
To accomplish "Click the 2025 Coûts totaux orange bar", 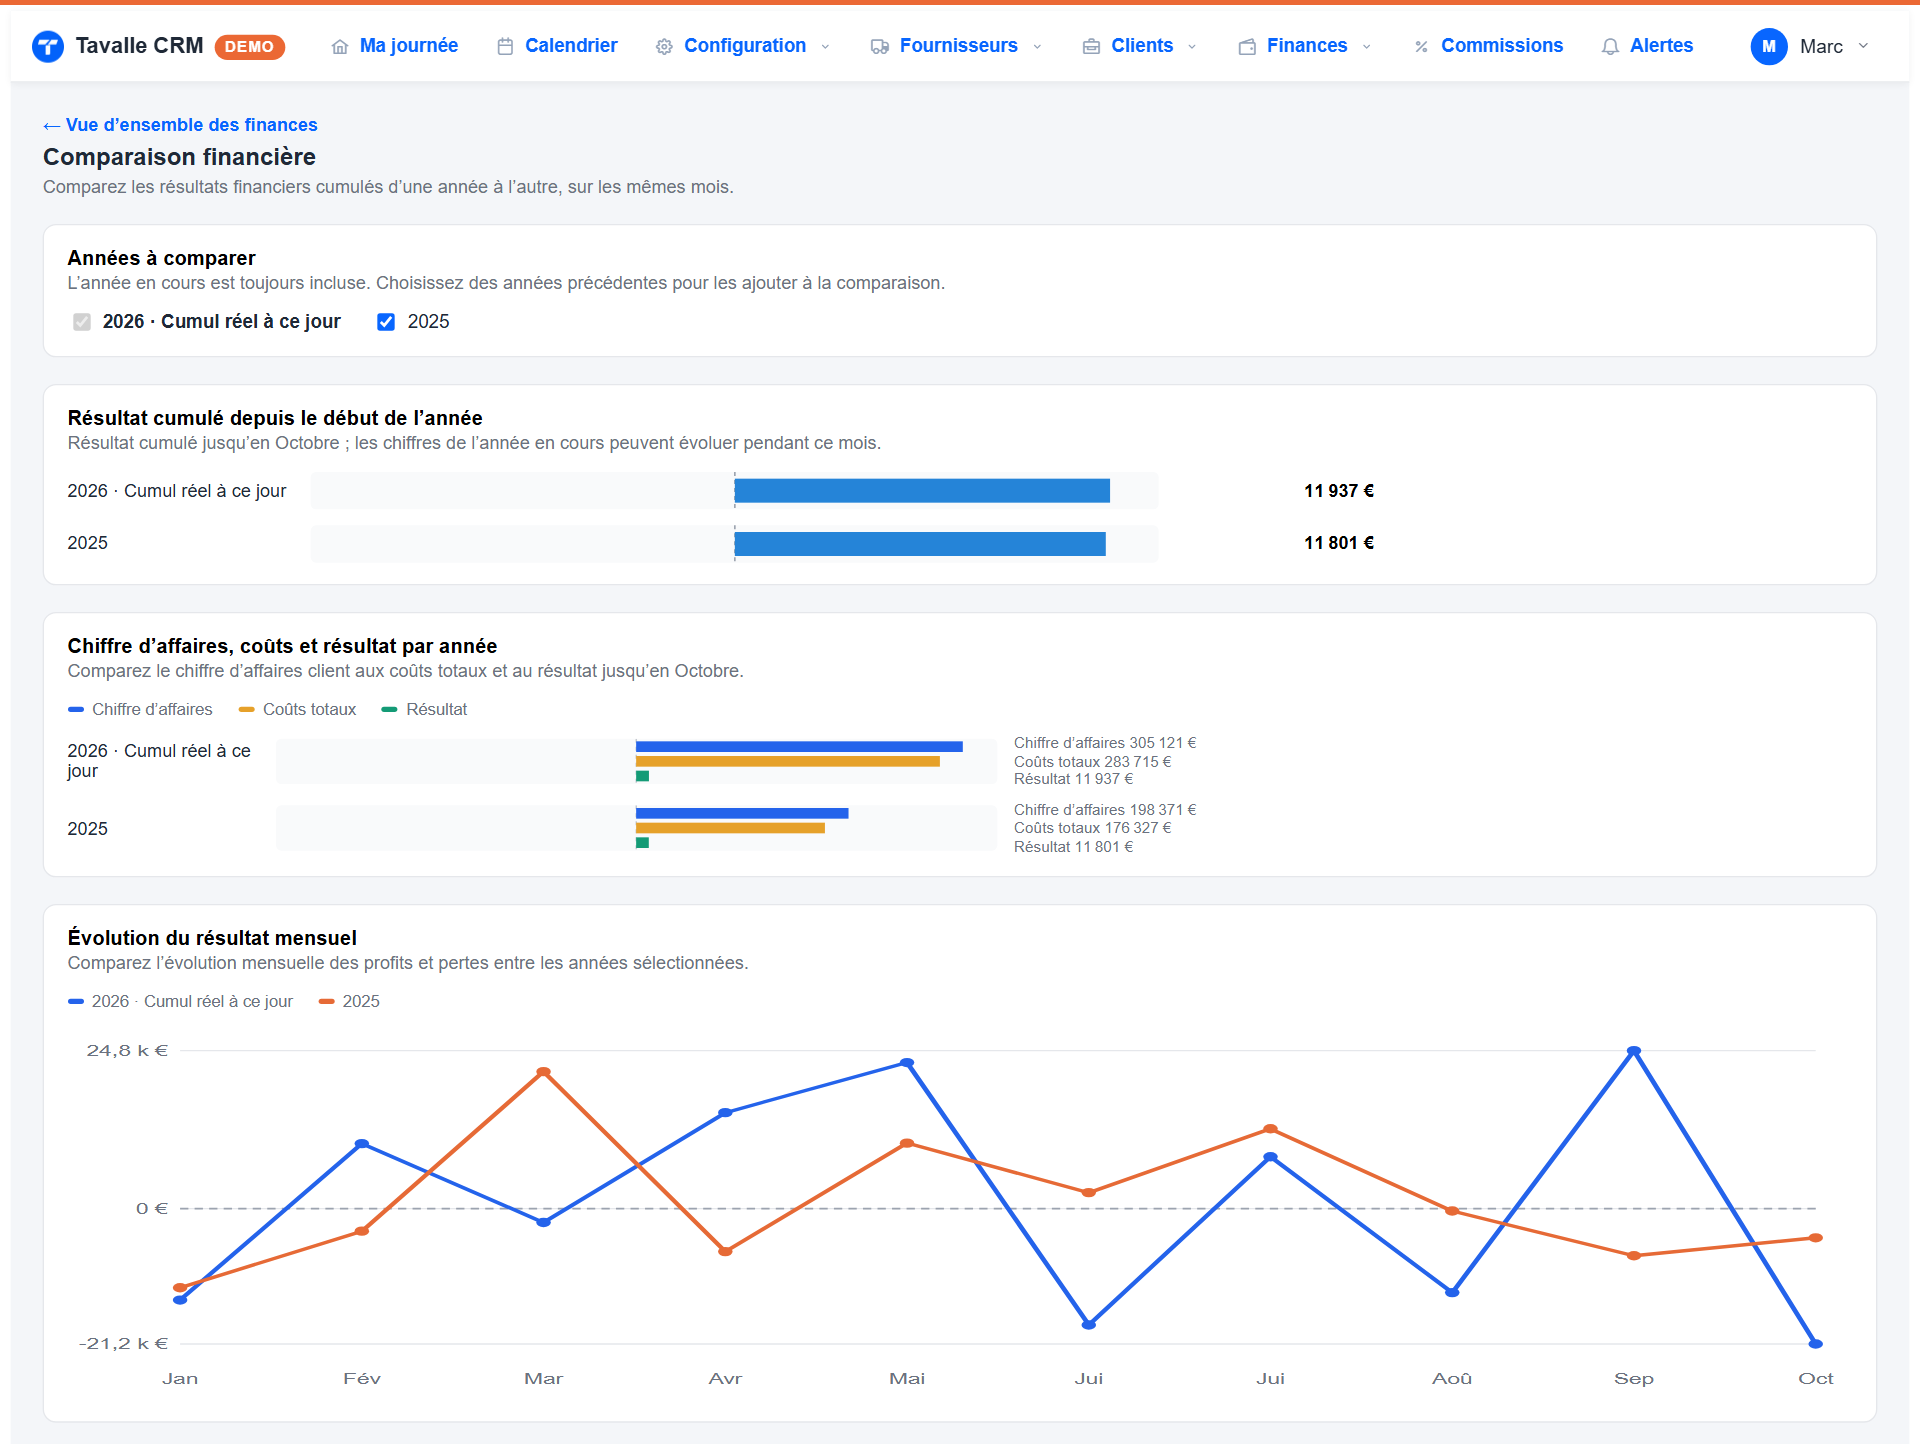I will pyautogui.click(x=730, y=828).
